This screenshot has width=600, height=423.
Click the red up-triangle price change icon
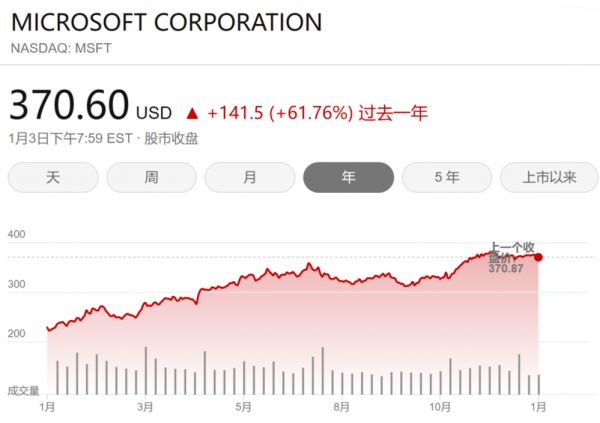point(192,112)
